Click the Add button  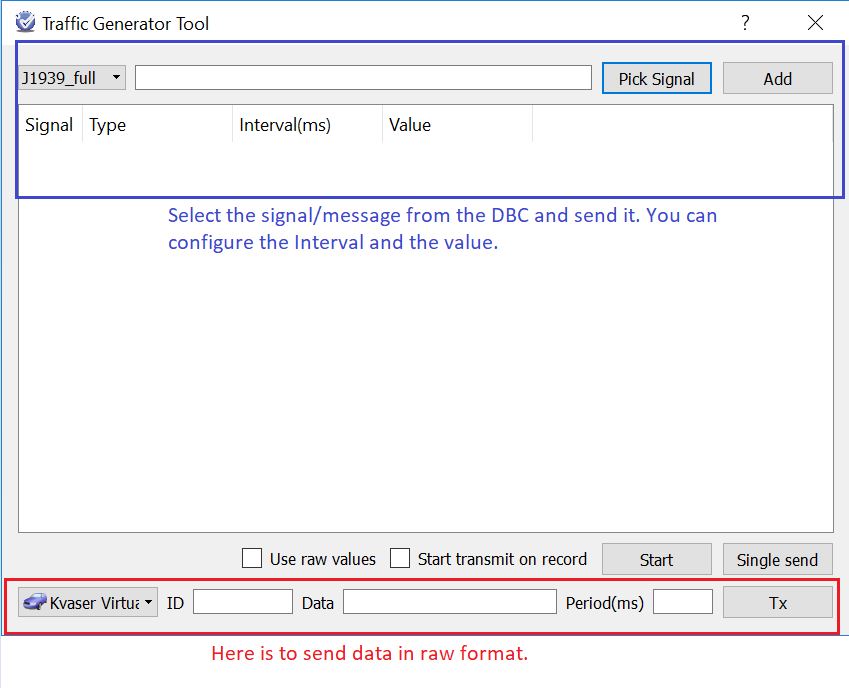(778, 78)
